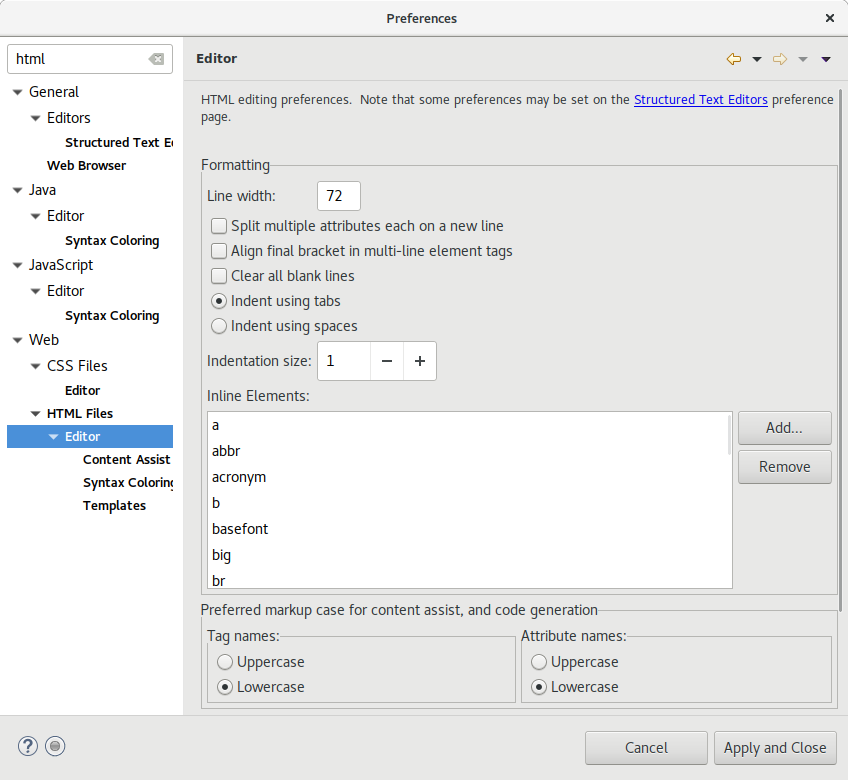Select the HTML Files tree item
The width and height of the screenshot is (848, 780).
click(80, 414)
